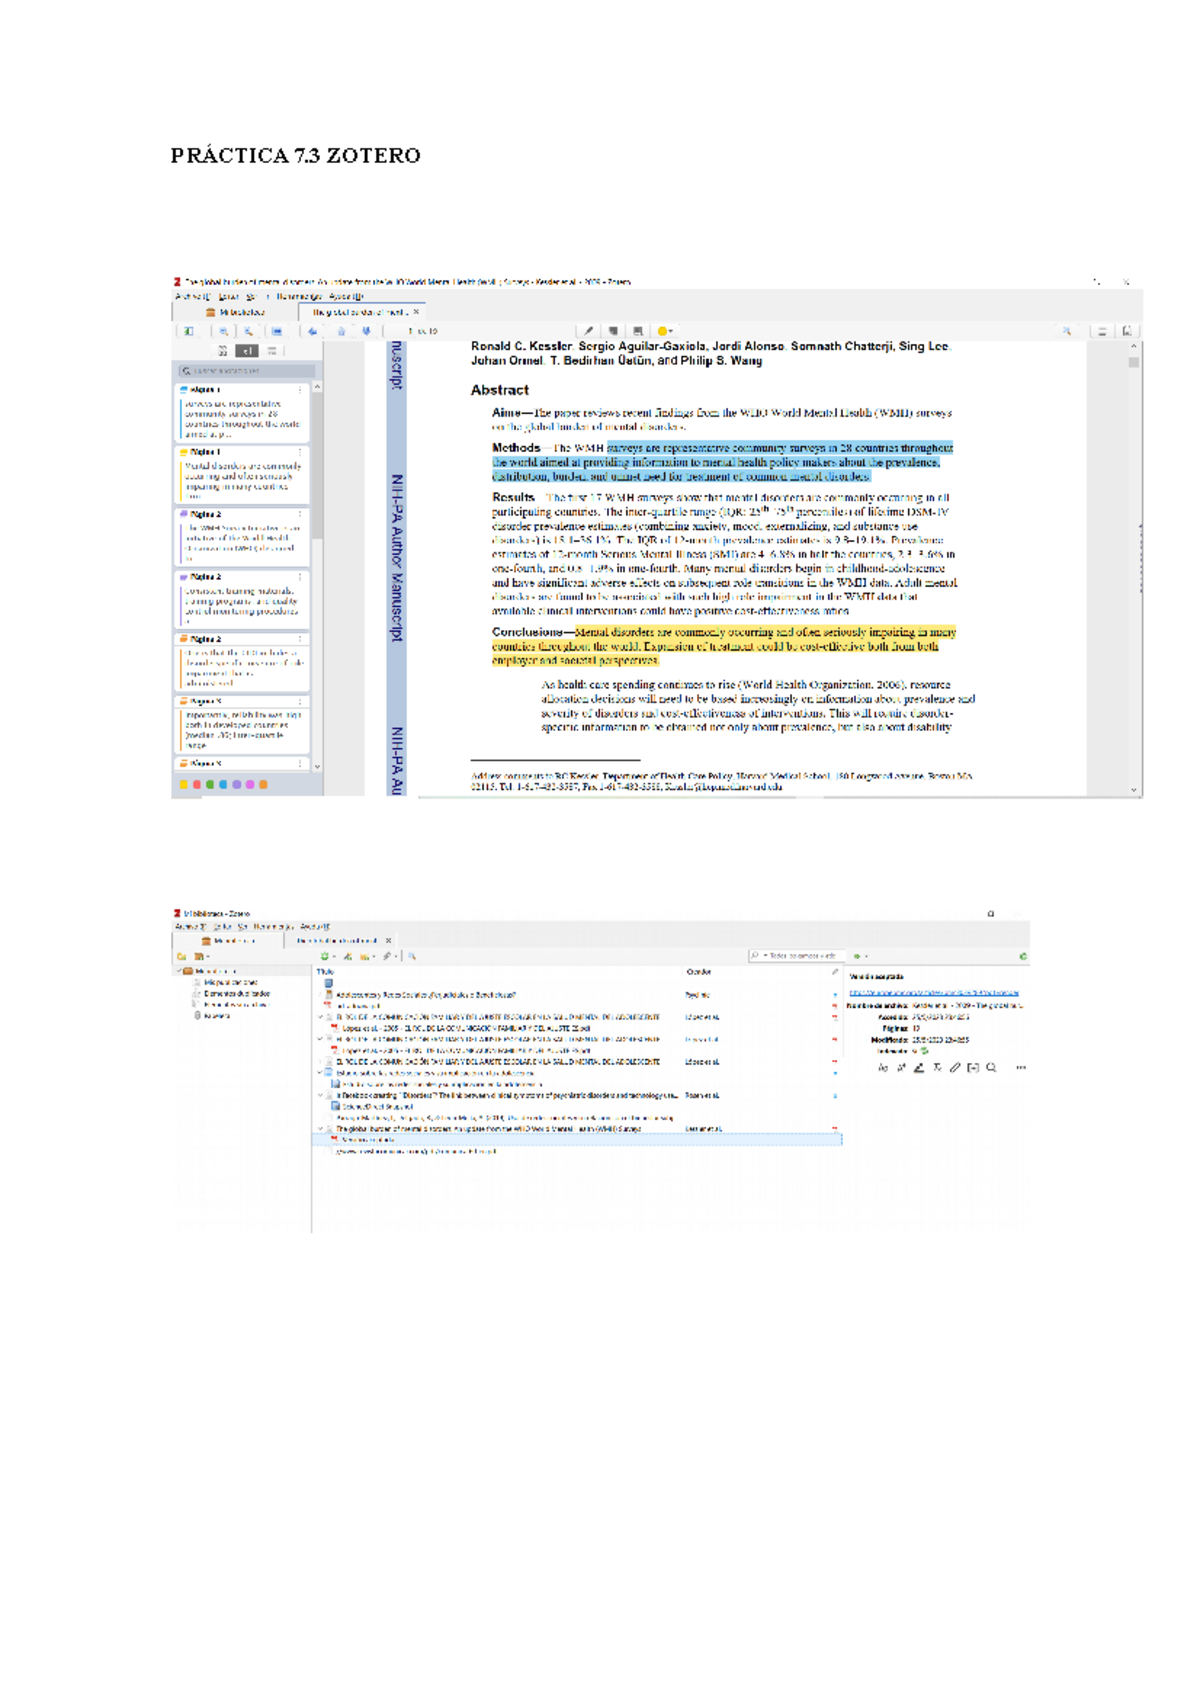This screenshot has width=1200, height=1698.
Task: Show annotations view in reader sidebar
Action: (247, 351)
